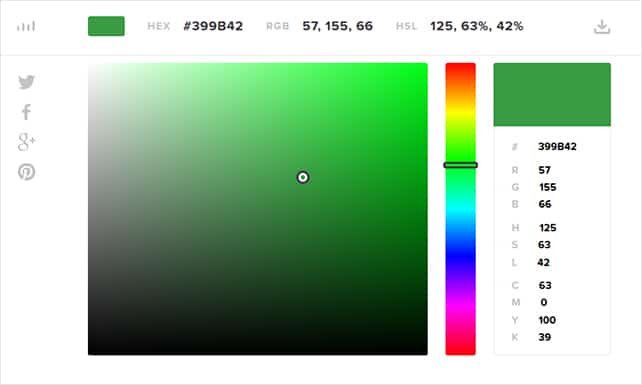Viewport: 642px width, 385px height.
Task: Edit the hex field showing 399B42
Action: pos(557,147)
